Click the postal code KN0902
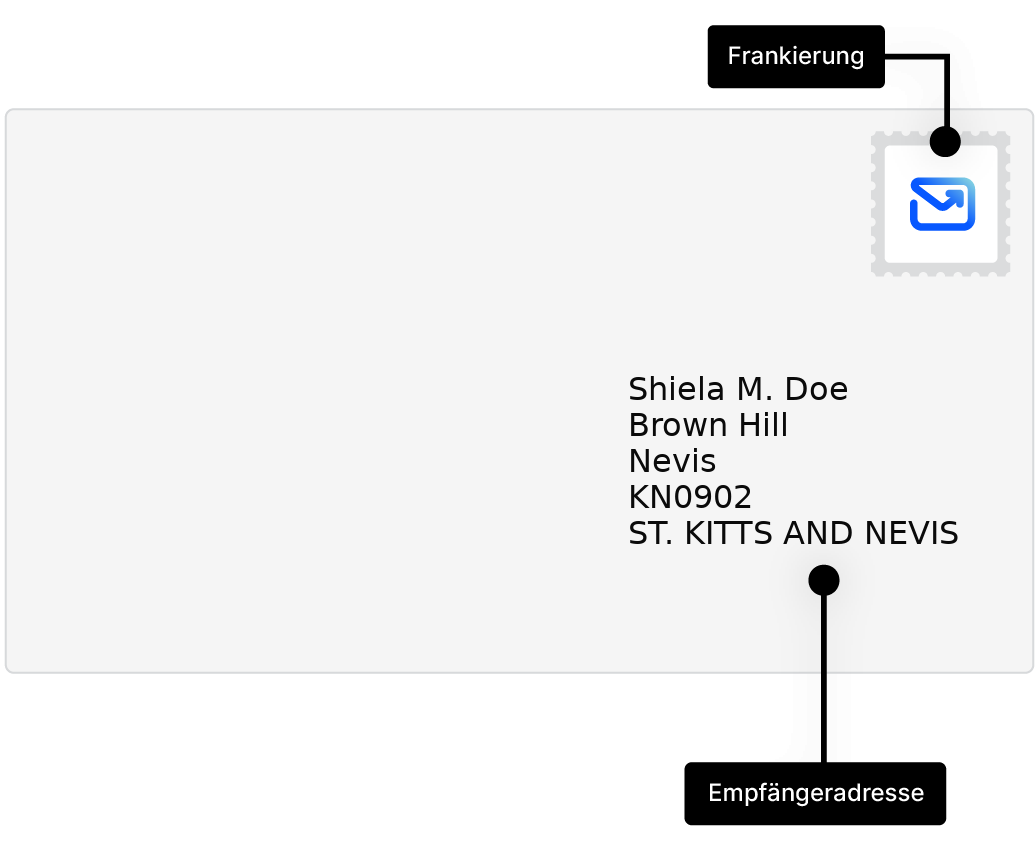The image size is (1036, 868). [689, 498]
